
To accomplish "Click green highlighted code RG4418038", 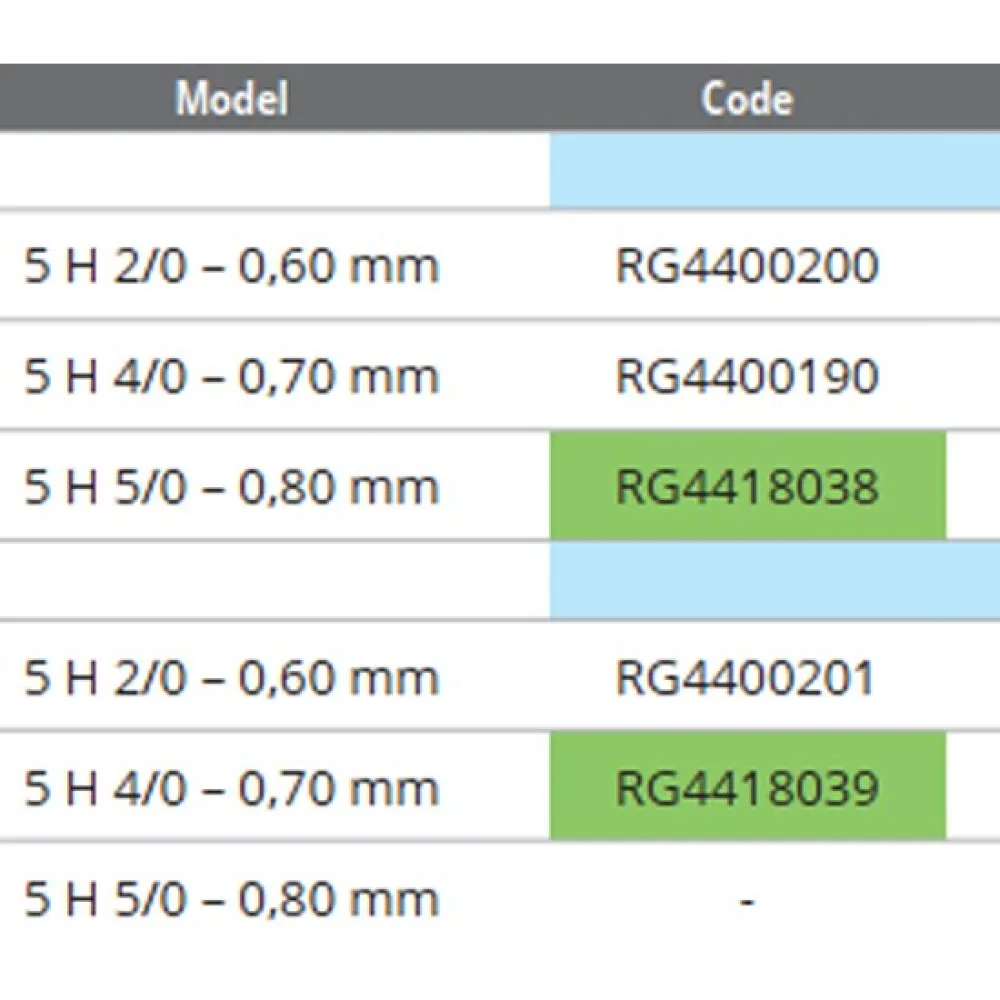I will [747, 487].
